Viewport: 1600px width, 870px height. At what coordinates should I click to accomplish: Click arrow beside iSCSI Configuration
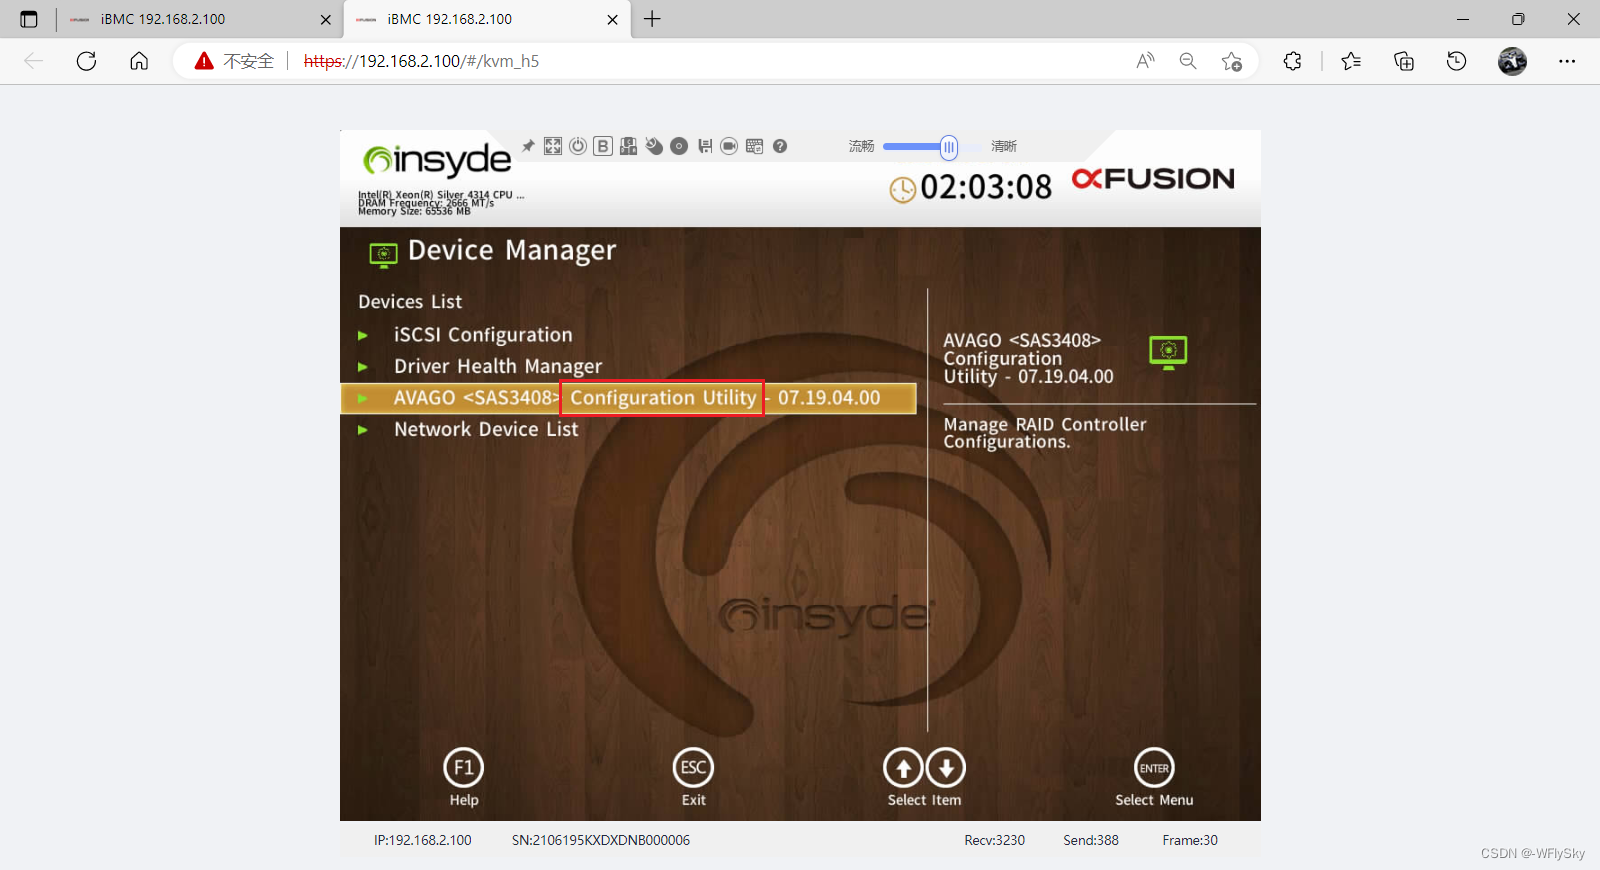tap(363, 335)
